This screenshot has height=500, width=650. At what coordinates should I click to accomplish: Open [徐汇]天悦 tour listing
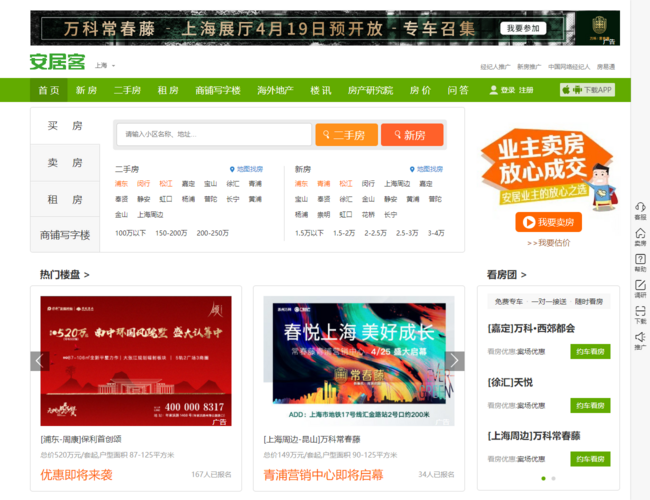(510, 382)
